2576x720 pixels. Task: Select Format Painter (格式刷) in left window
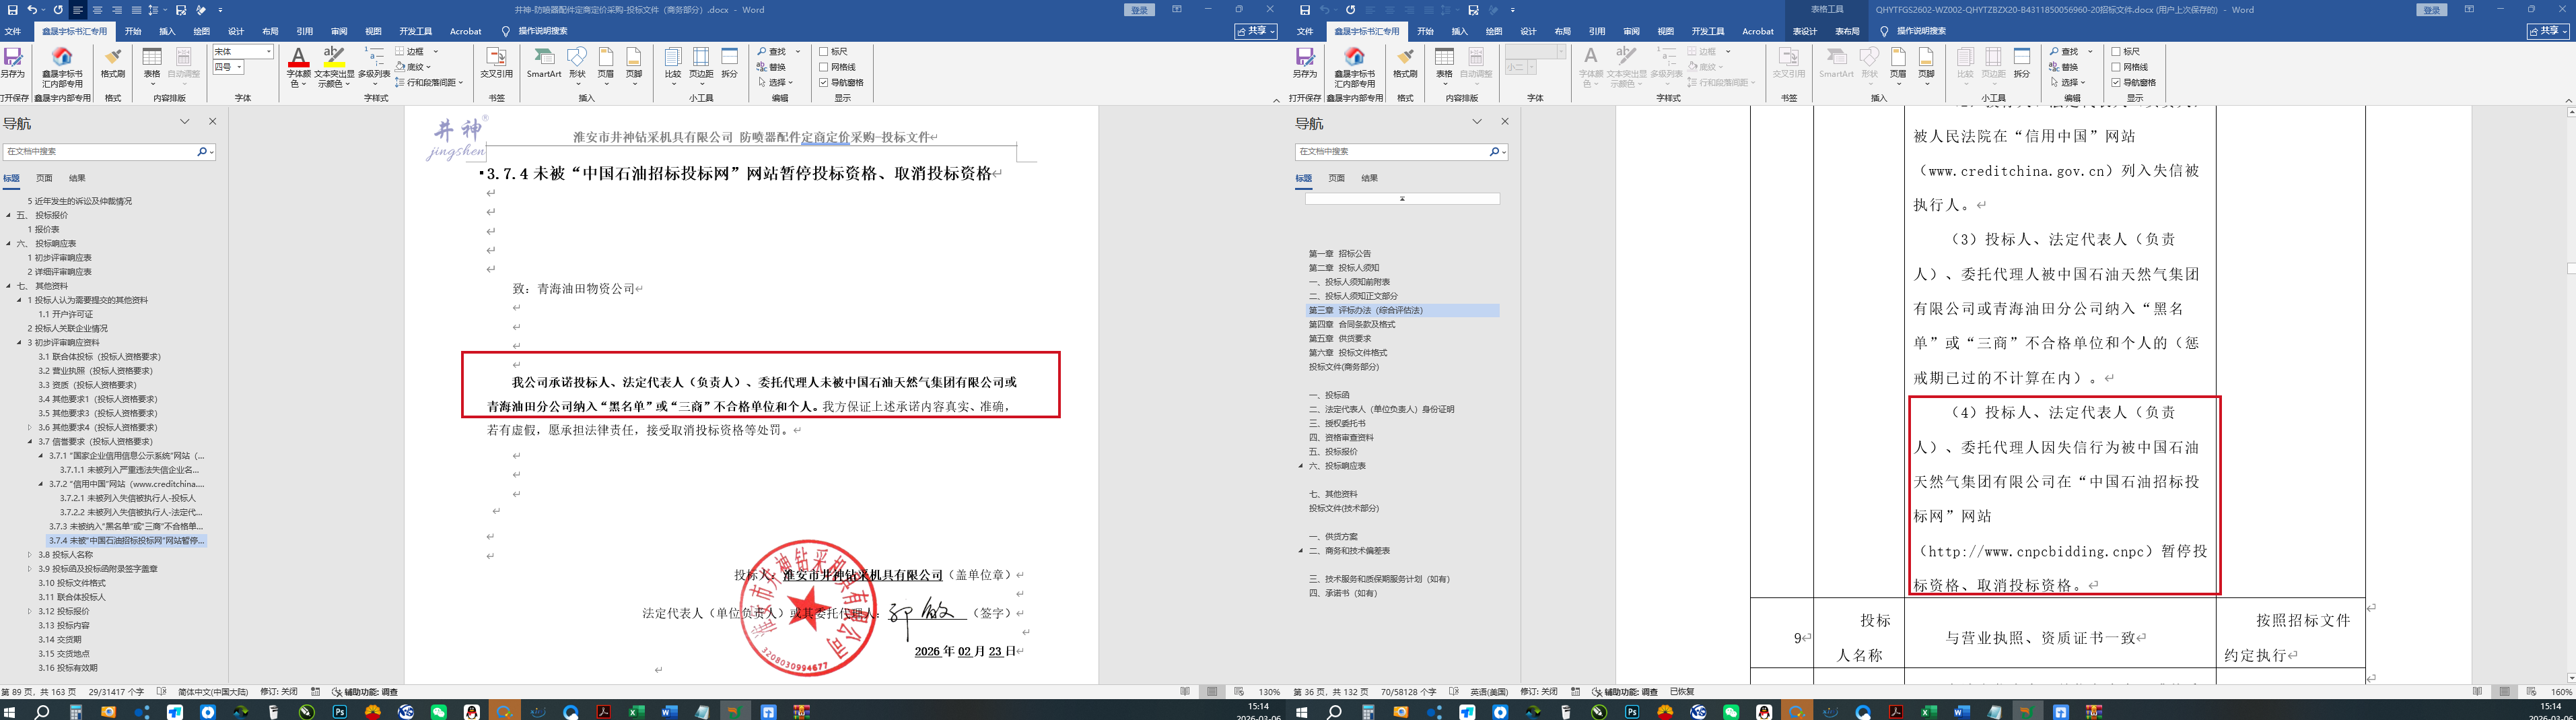(113, 62)
